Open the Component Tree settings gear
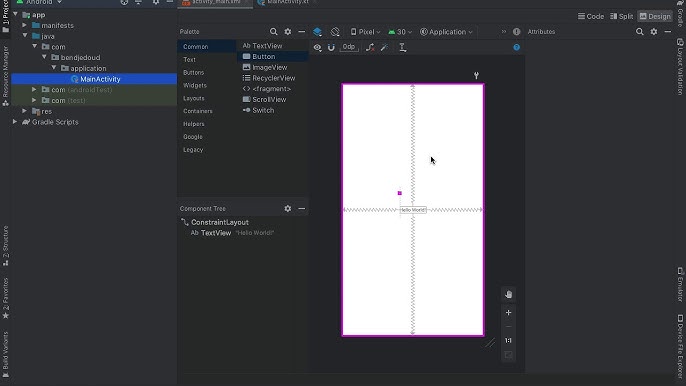 coord(287,208)
